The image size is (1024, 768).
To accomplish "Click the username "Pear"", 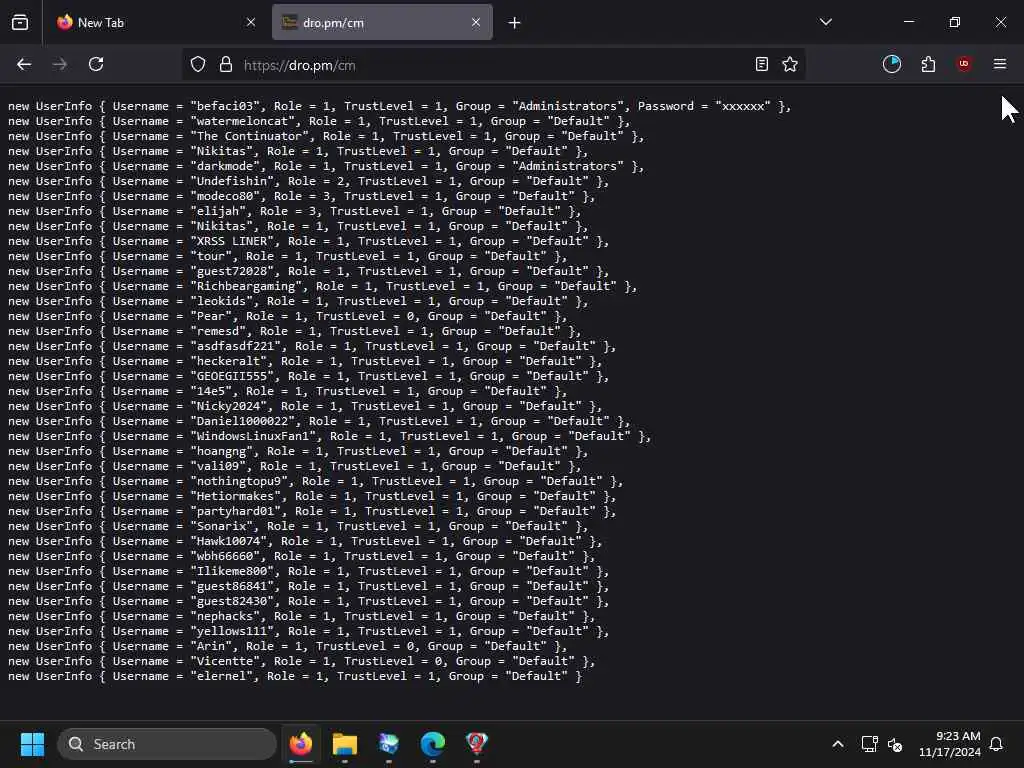I will point(214,316).
